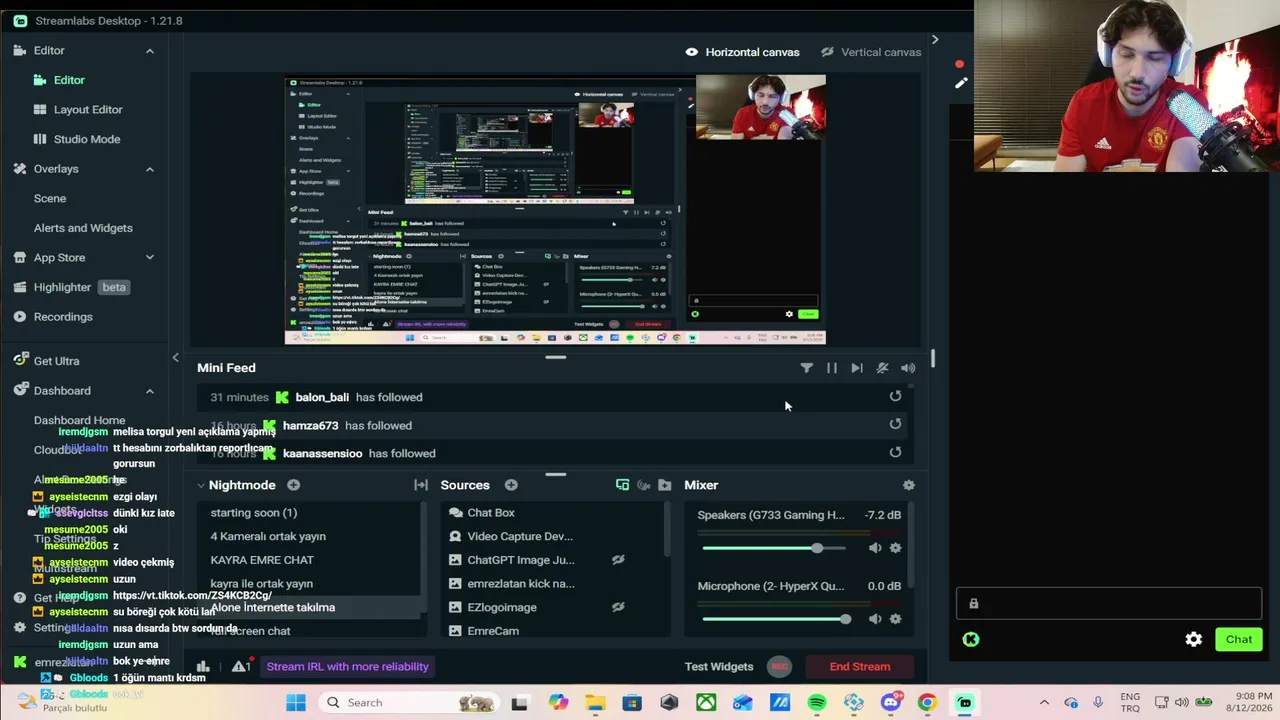Open Alerts and Widgets page

[83, 228]
